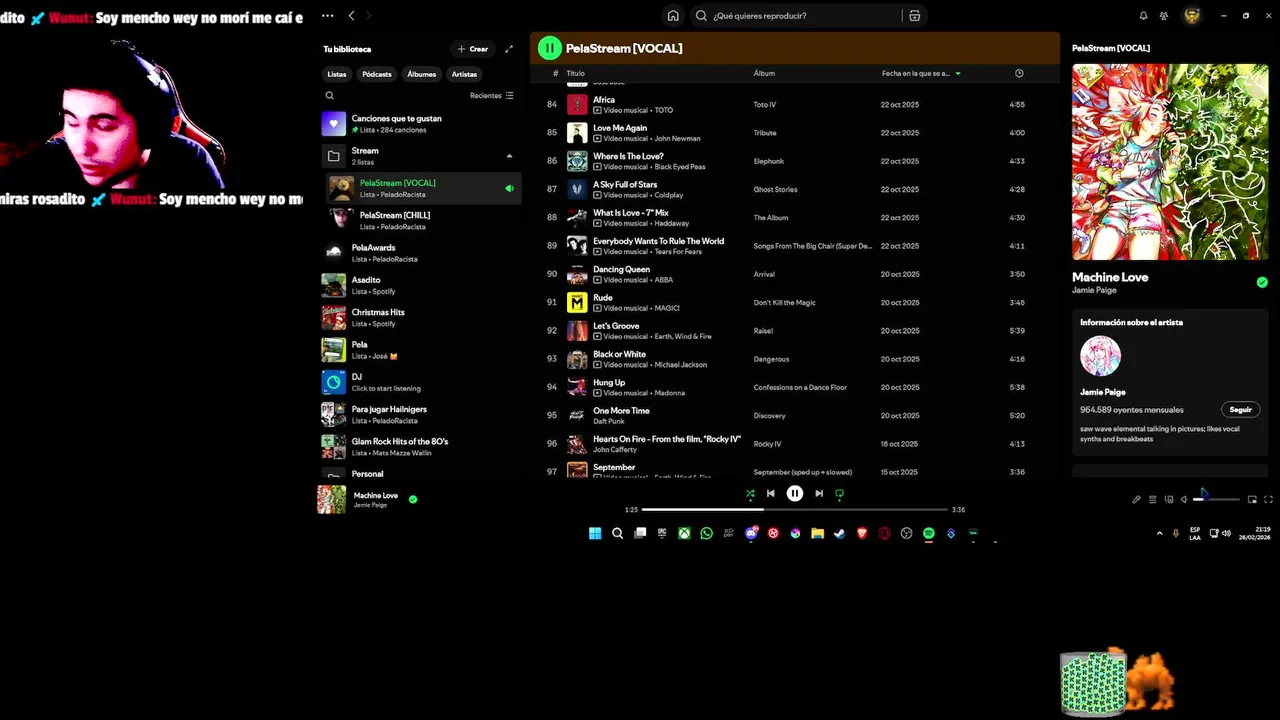Click the Crear button
1280x720 pixels.
pyautogui.click(x=473, y=49)
